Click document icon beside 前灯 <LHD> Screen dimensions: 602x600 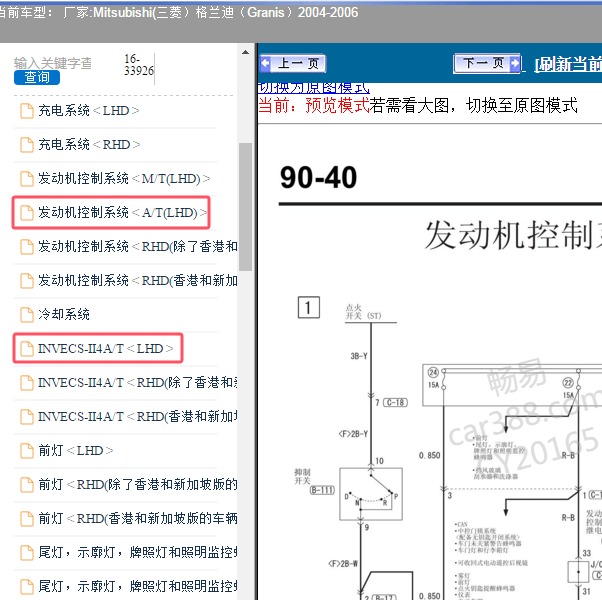[x=26, y=451]
